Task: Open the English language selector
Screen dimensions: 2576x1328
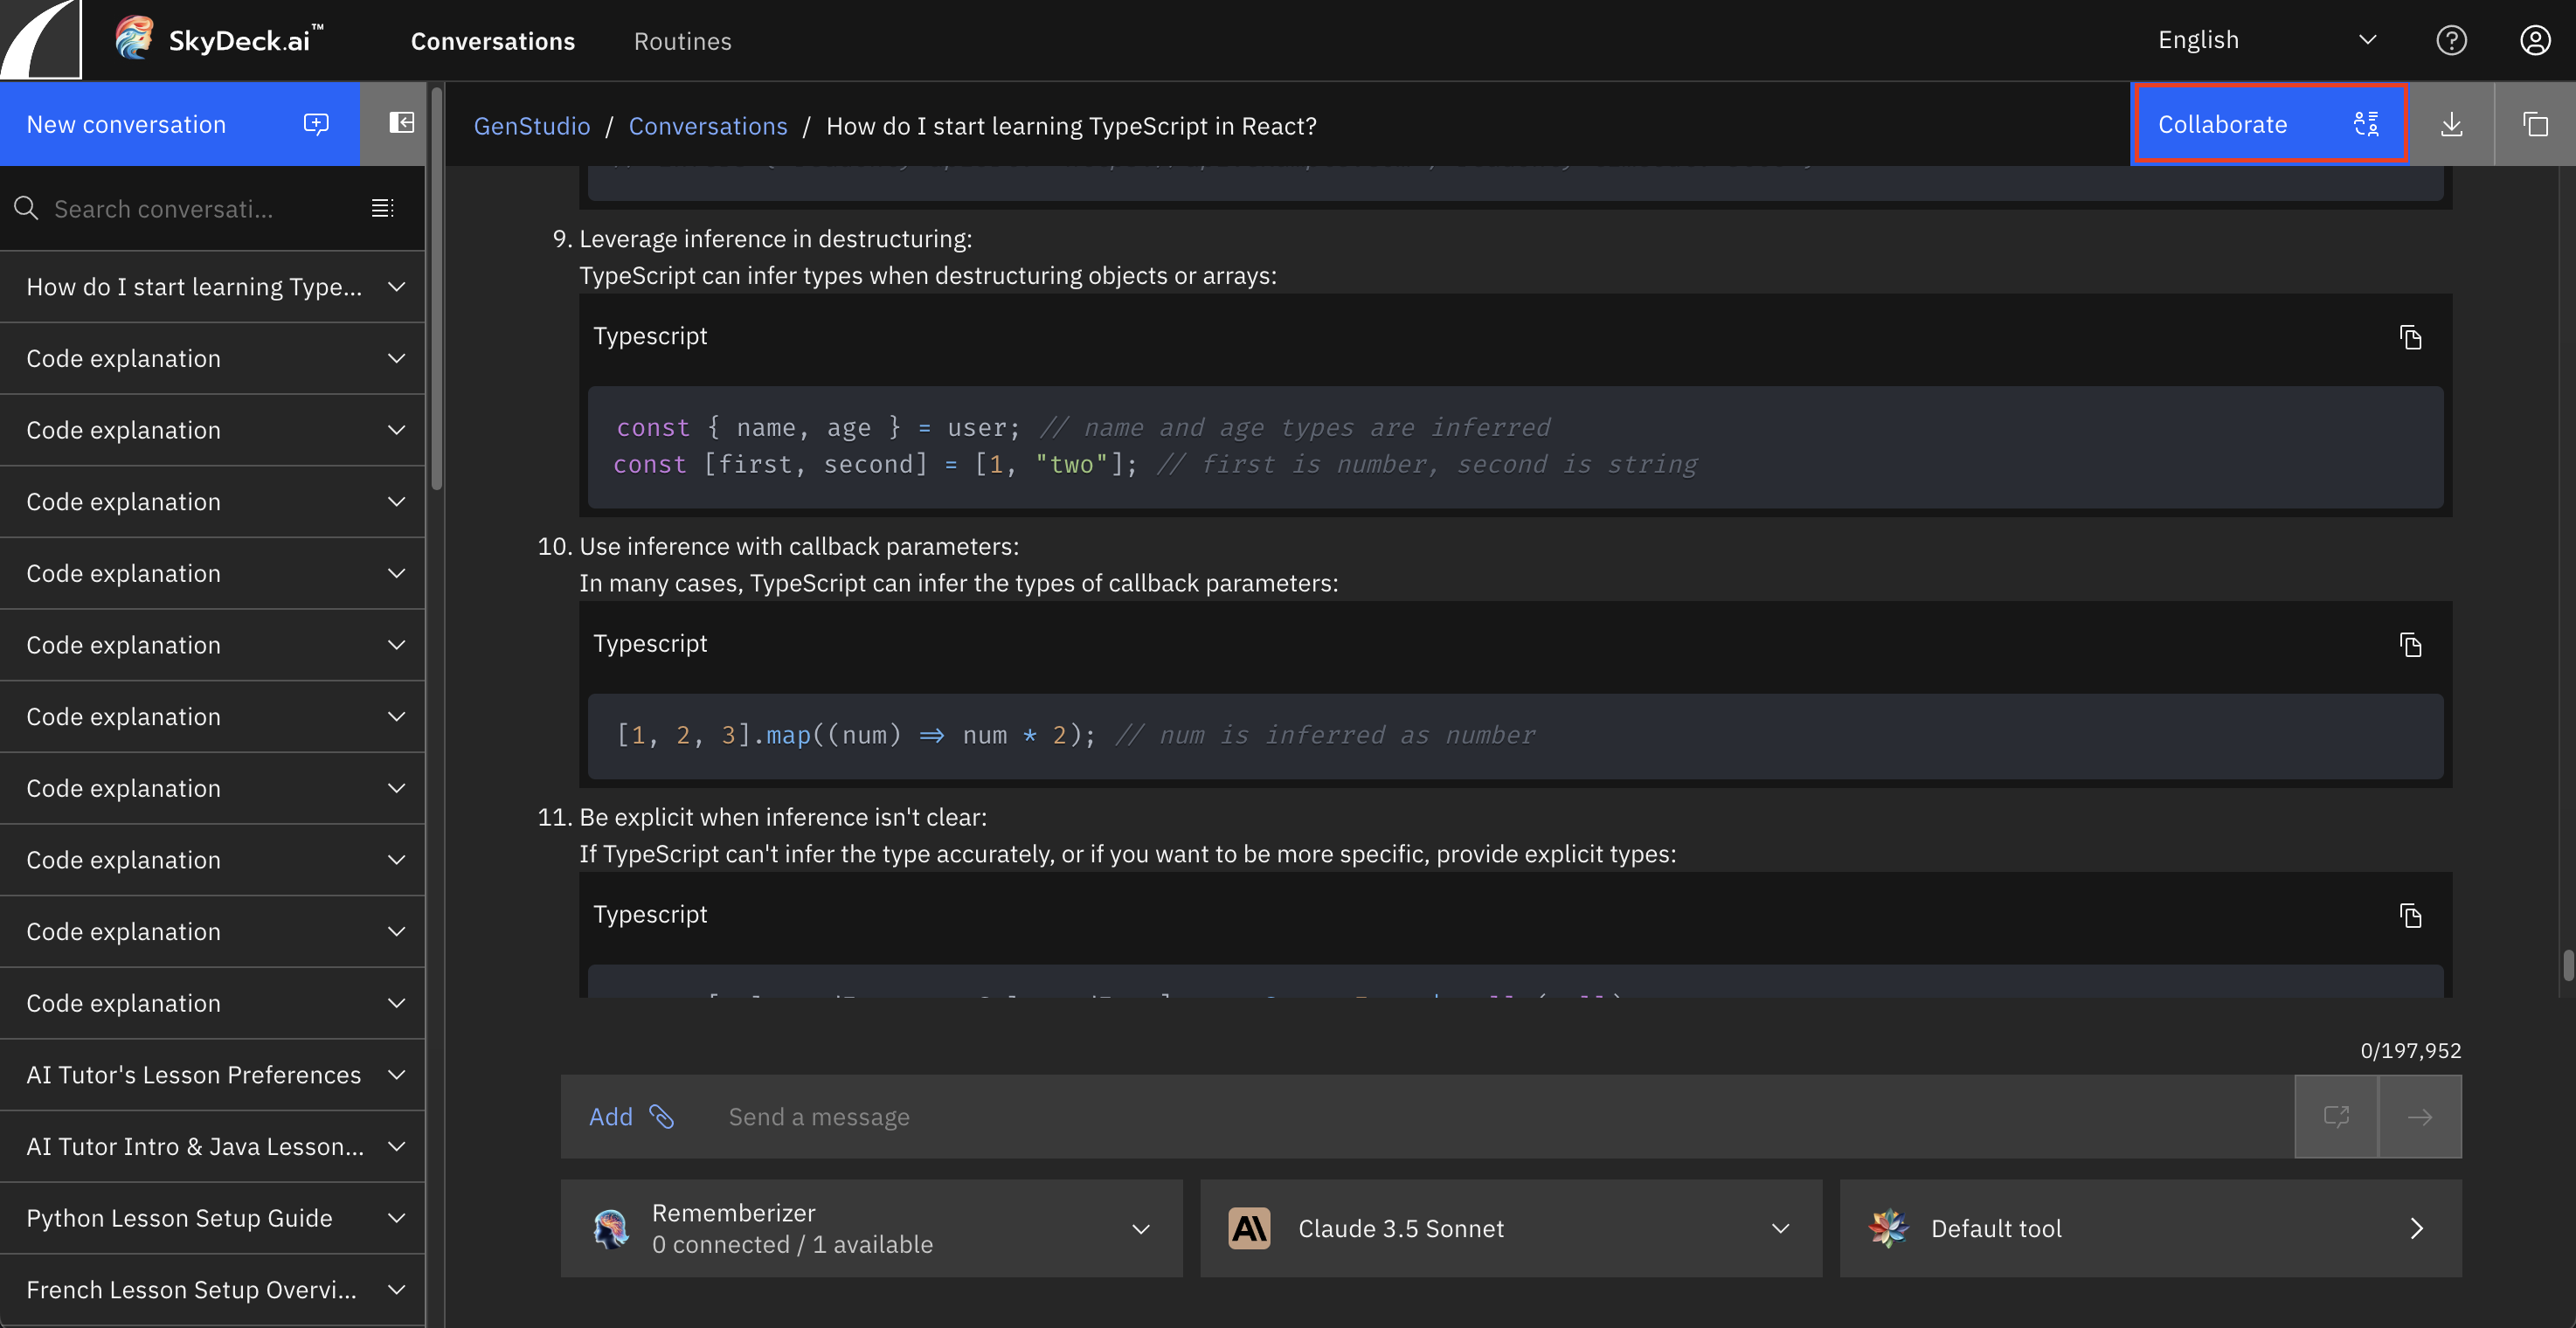Action: point(2266,40)
